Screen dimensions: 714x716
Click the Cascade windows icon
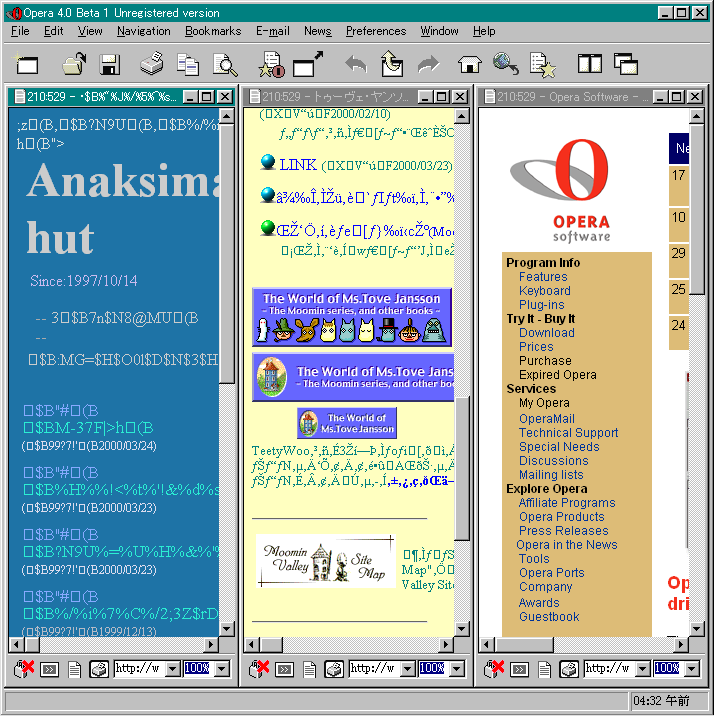[626, 63]
